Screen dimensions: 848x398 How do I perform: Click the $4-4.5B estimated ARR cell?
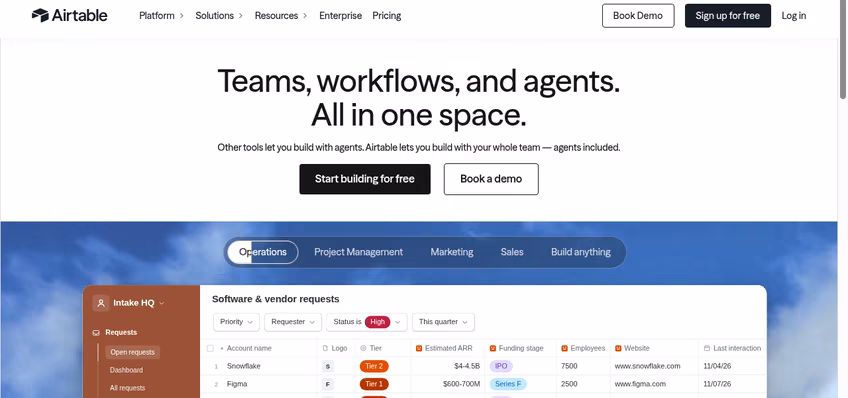467,366
